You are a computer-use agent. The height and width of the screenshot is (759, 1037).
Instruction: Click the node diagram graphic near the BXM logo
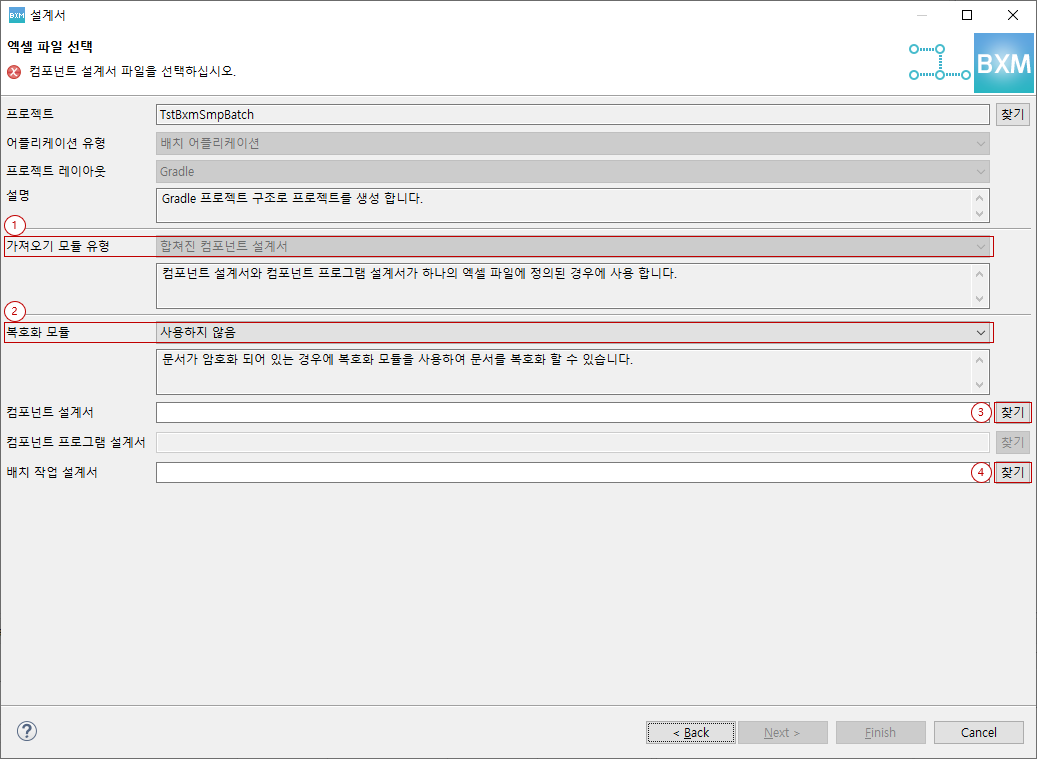(938, 61)
